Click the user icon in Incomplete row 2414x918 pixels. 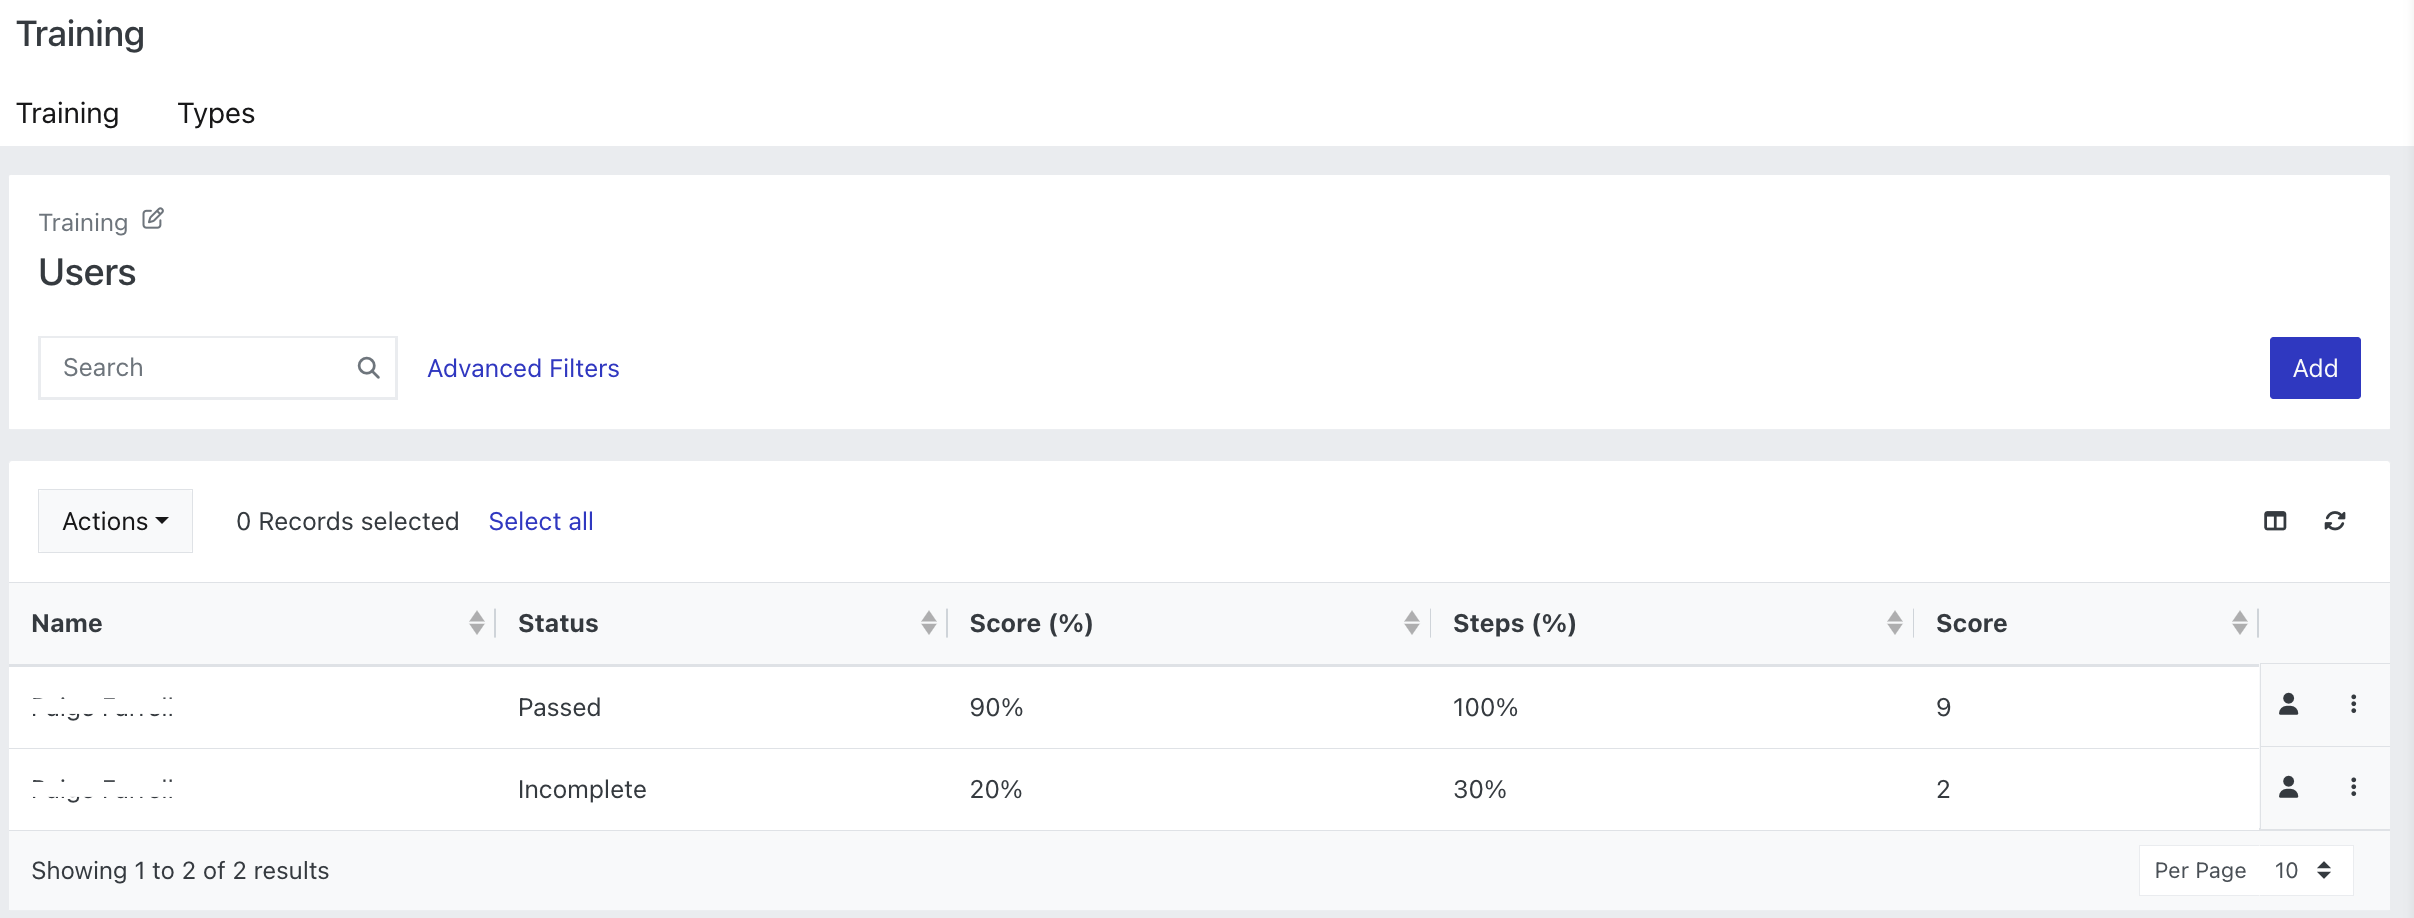[x=2288, y=788]
